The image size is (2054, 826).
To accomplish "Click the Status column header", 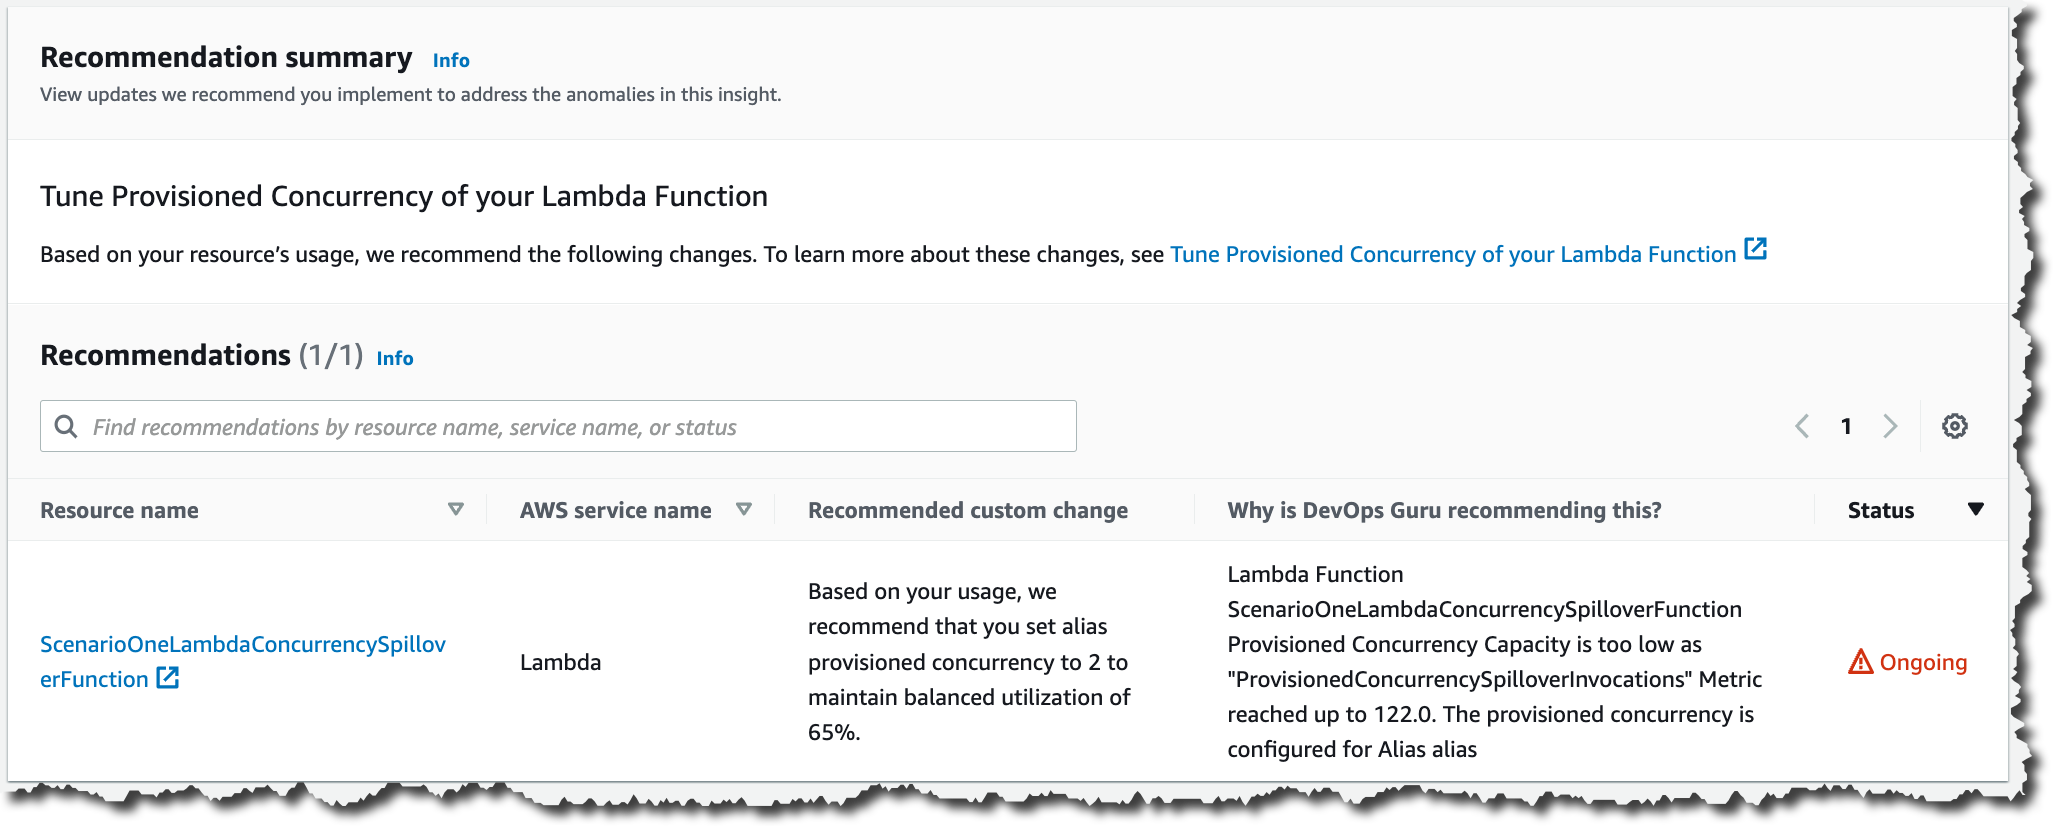I will pos(1880,510).
